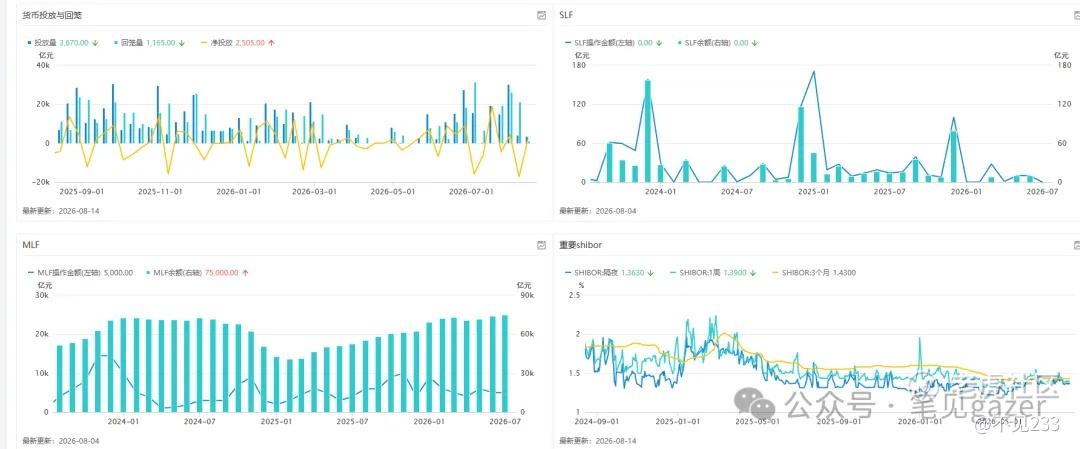This screenshot has height=449, width=1080.
Task: Click the MLF panel title
Action: (x=30, y=244)
